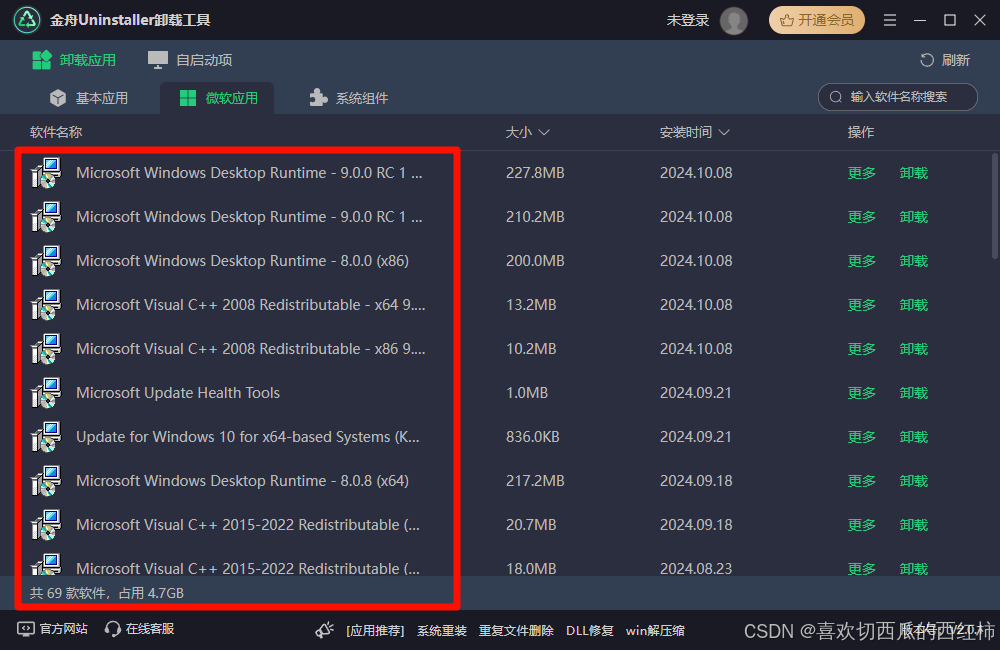Click the 软件名称 column header

point(56,132)
